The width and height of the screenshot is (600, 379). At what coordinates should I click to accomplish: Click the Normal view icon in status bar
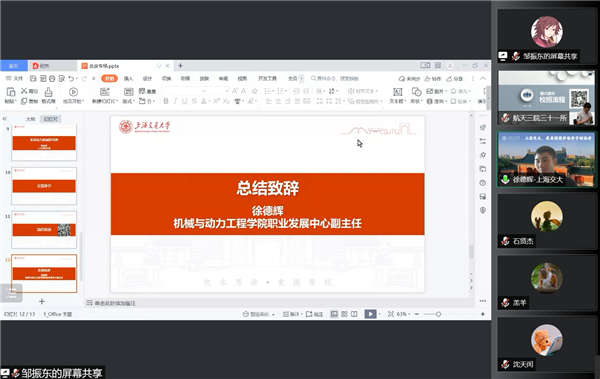(334, 314)
